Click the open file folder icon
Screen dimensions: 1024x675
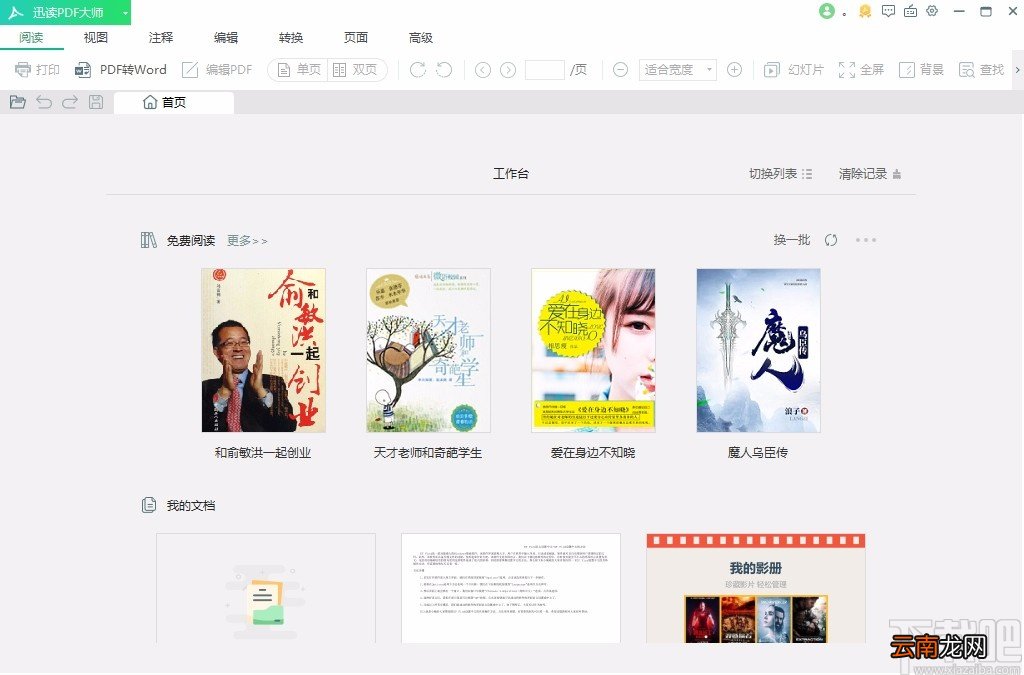pos(18,102)
